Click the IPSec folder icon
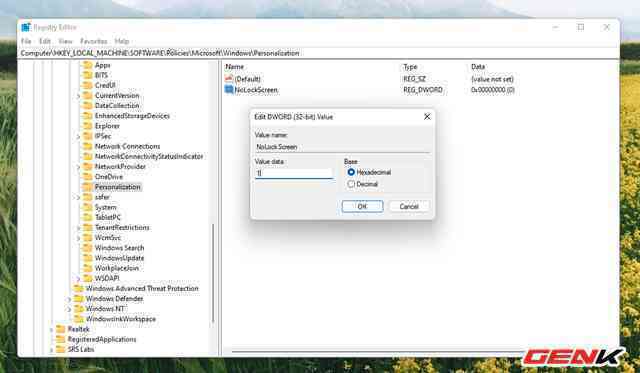The height and width of the screenshot is (373, 640). tap(87, 136)
